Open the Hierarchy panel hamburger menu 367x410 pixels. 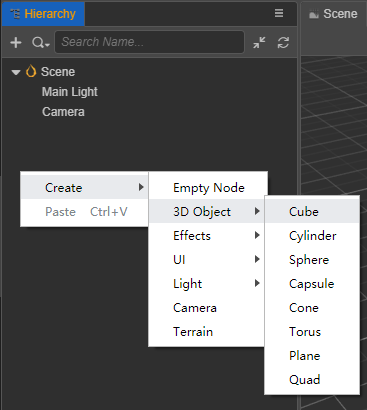pos(279,13)
